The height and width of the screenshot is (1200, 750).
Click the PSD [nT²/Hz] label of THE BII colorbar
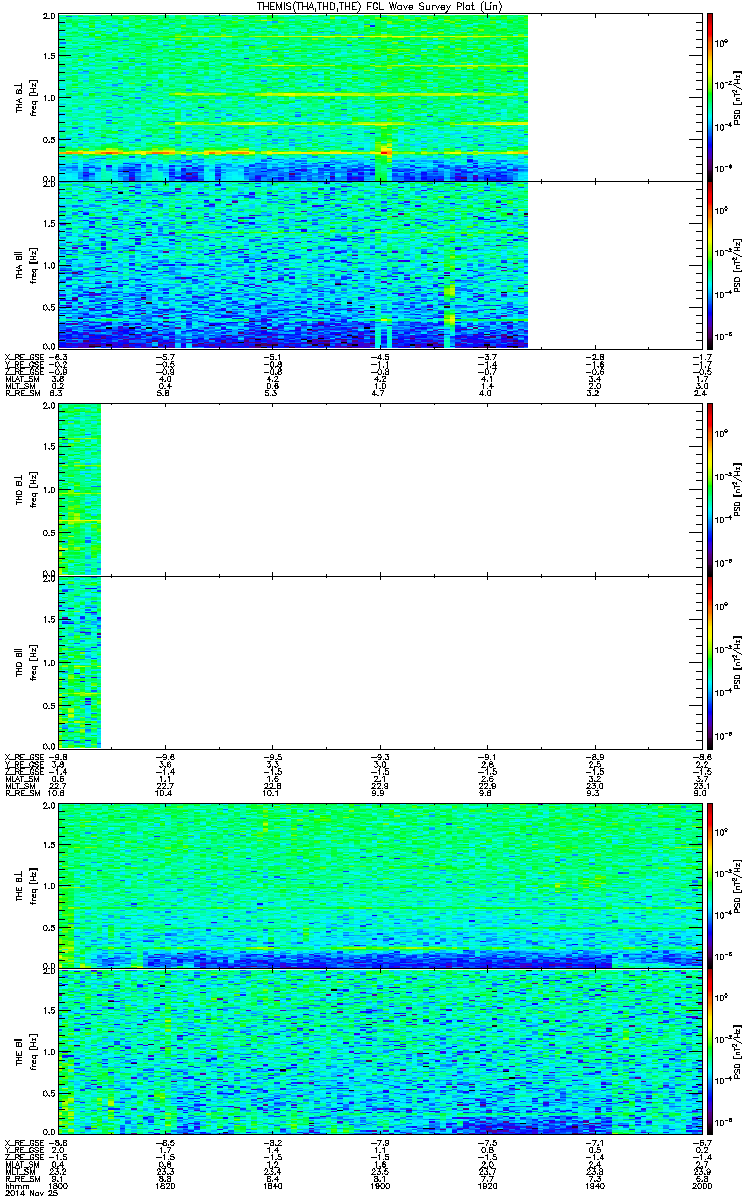click(x=737, y=1052)
